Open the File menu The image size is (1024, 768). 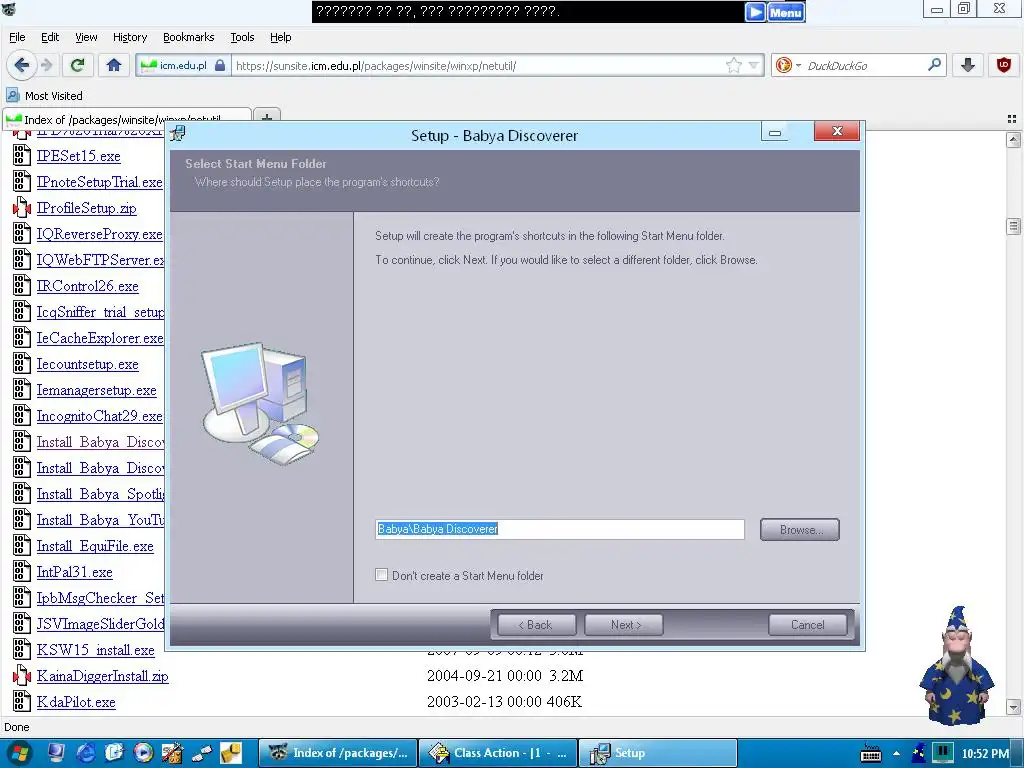17,37
